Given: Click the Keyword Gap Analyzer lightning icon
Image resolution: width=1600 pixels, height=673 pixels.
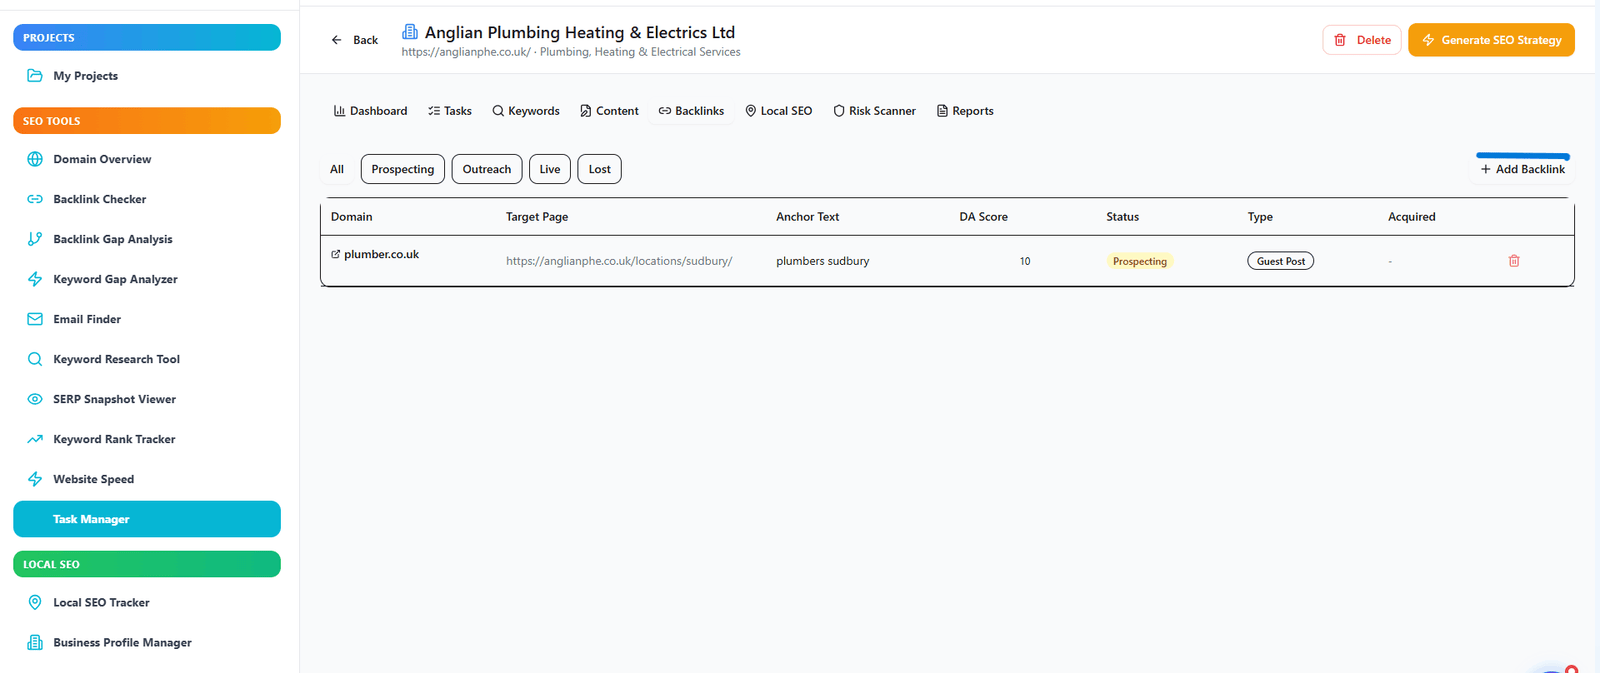Looking at the screenshot, I should click(35, 279).
